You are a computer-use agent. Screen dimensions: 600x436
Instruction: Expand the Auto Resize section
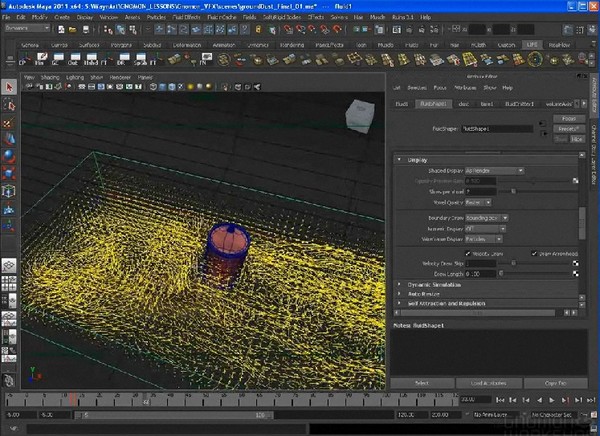coord(399,294)
